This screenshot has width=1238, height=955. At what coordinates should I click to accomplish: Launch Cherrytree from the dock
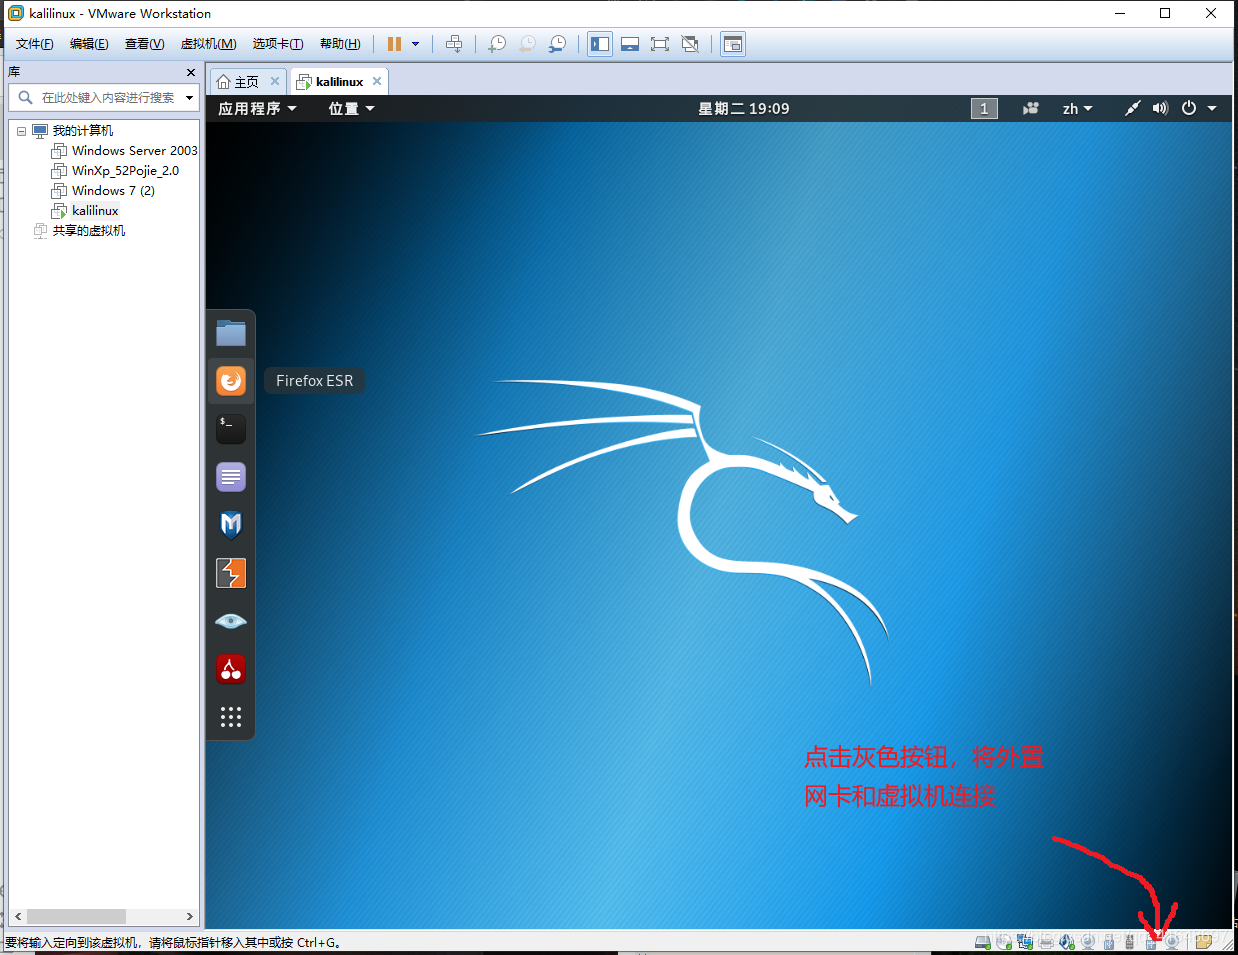(x=231, y=669)
